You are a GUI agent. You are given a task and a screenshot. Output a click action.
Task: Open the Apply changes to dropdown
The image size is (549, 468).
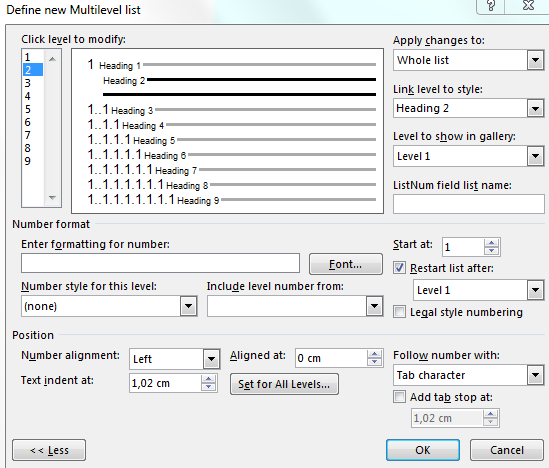(x=535, y=60)
